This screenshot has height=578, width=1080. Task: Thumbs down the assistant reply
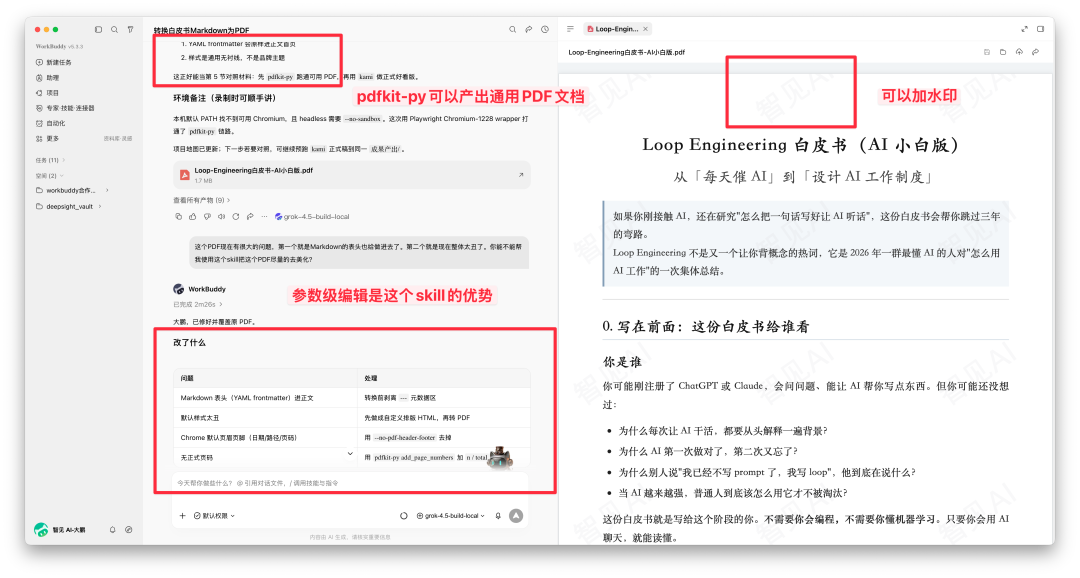[207, 216]
